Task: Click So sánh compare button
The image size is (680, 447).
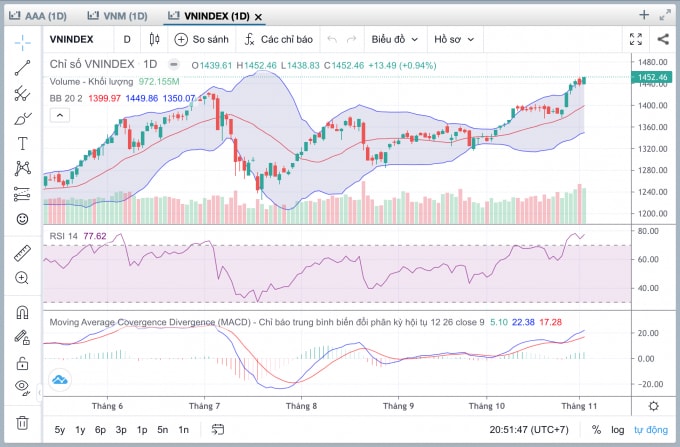Action: pos(201,39)
